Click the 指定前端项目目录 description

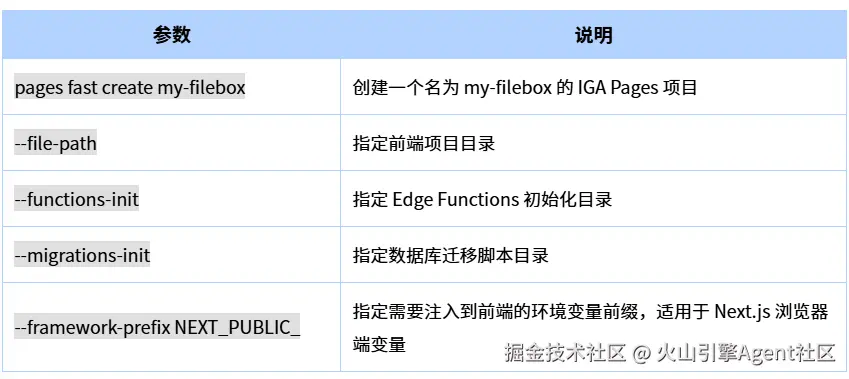click(x=424, y=143)
